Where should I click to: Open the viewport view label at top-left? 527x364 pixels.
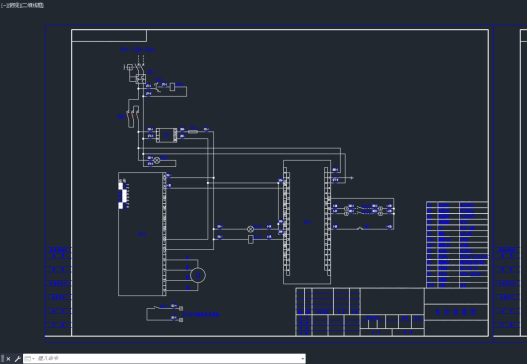coord(22,5)
